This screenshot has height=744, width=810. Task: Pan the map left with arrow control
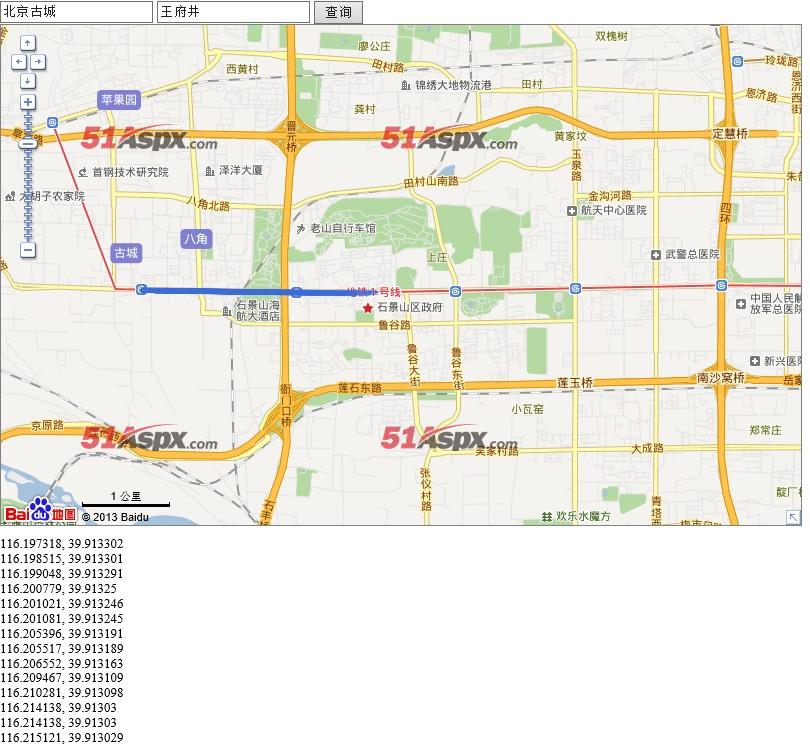click(x=19, y=62)
